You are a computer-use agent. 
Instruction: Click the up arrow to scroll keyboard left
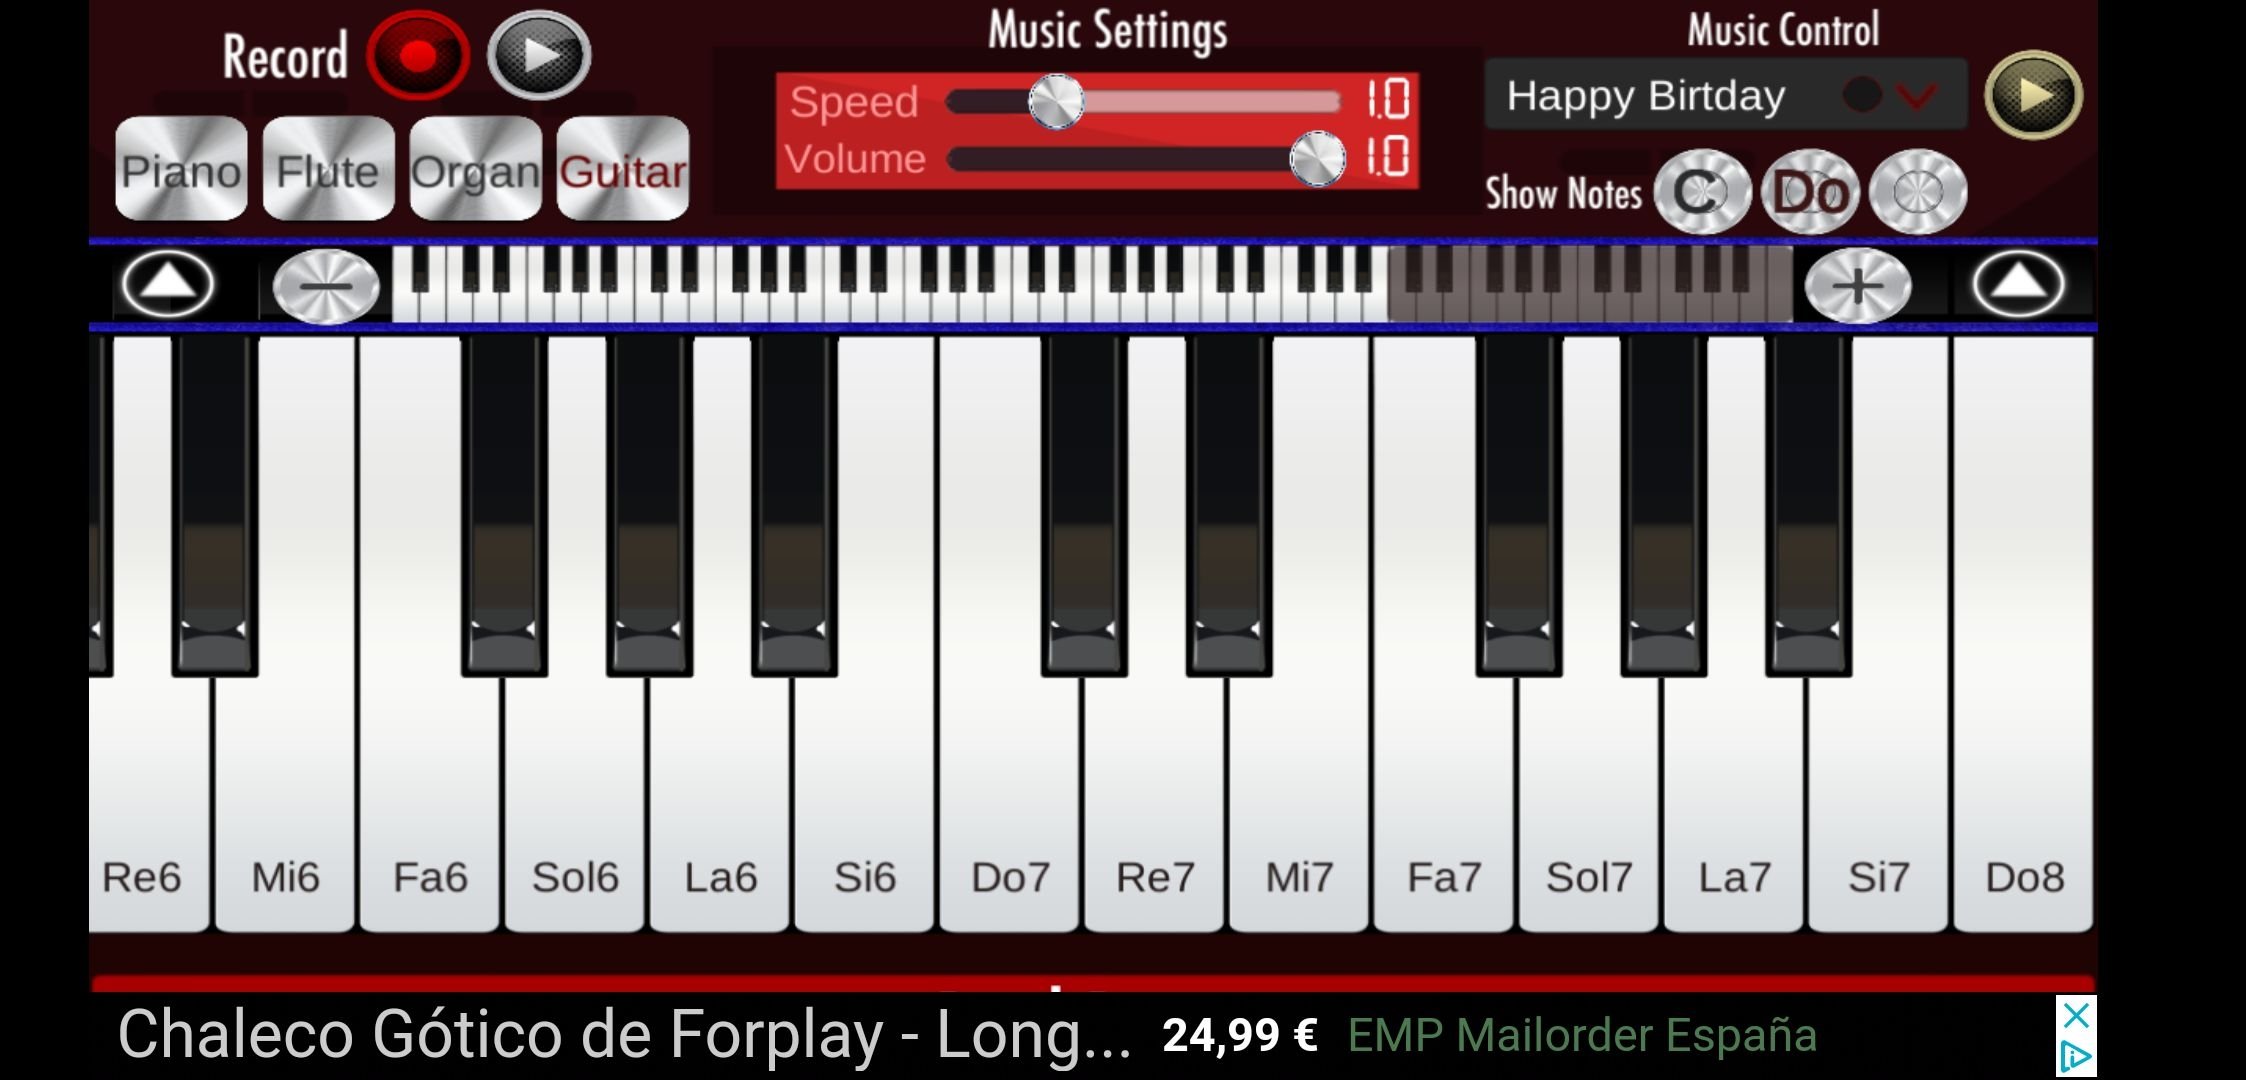click(166, 284)
